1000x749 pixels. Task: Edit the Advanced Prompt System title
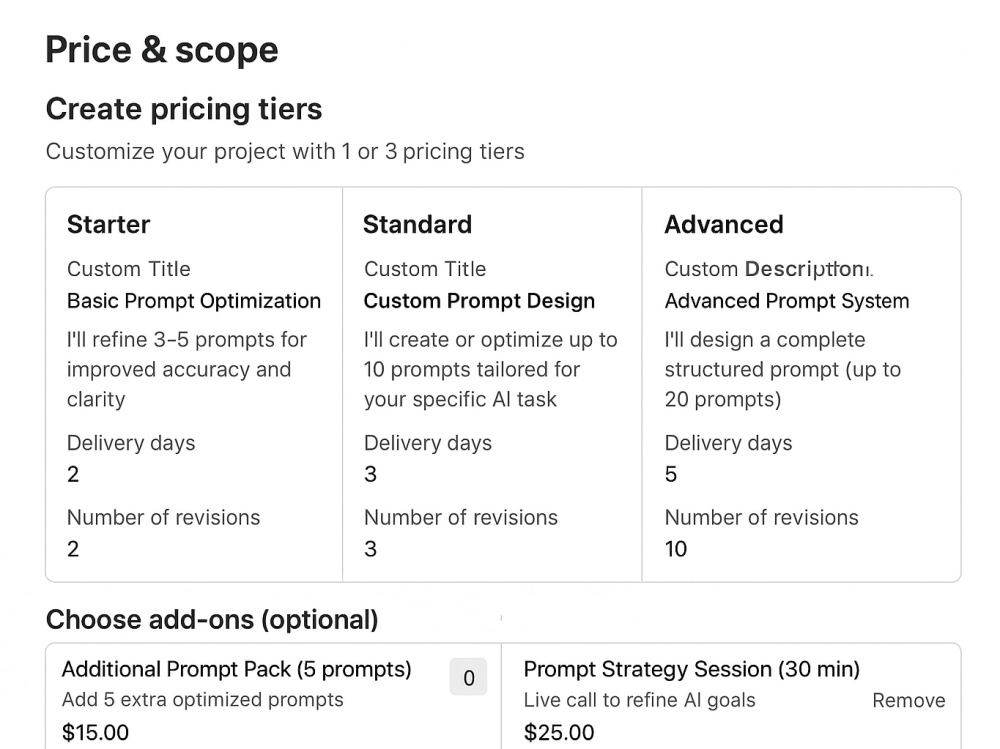[787, 300]
